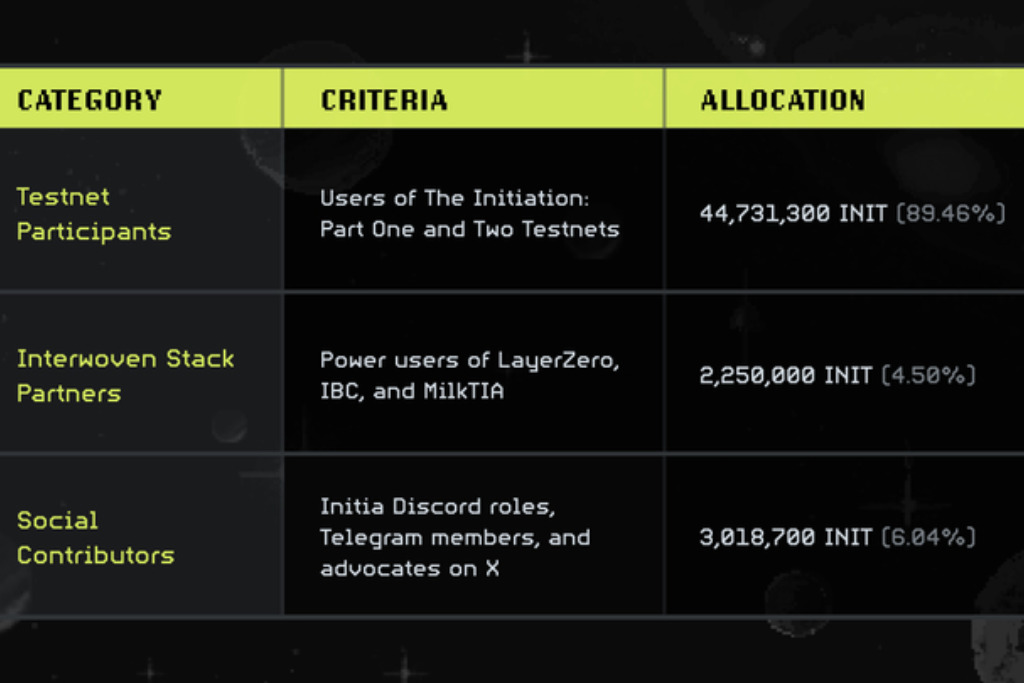Click the LayerZero power users criteria text
The image size is (1024, 683).
click(470, 375)
